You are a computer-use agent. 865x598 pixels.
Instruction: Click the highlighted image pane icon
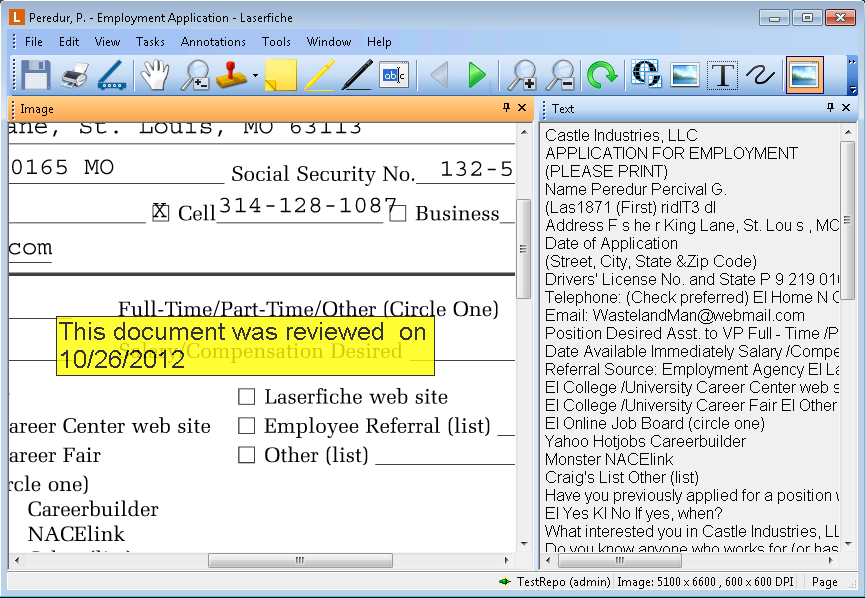pos(804,74)
